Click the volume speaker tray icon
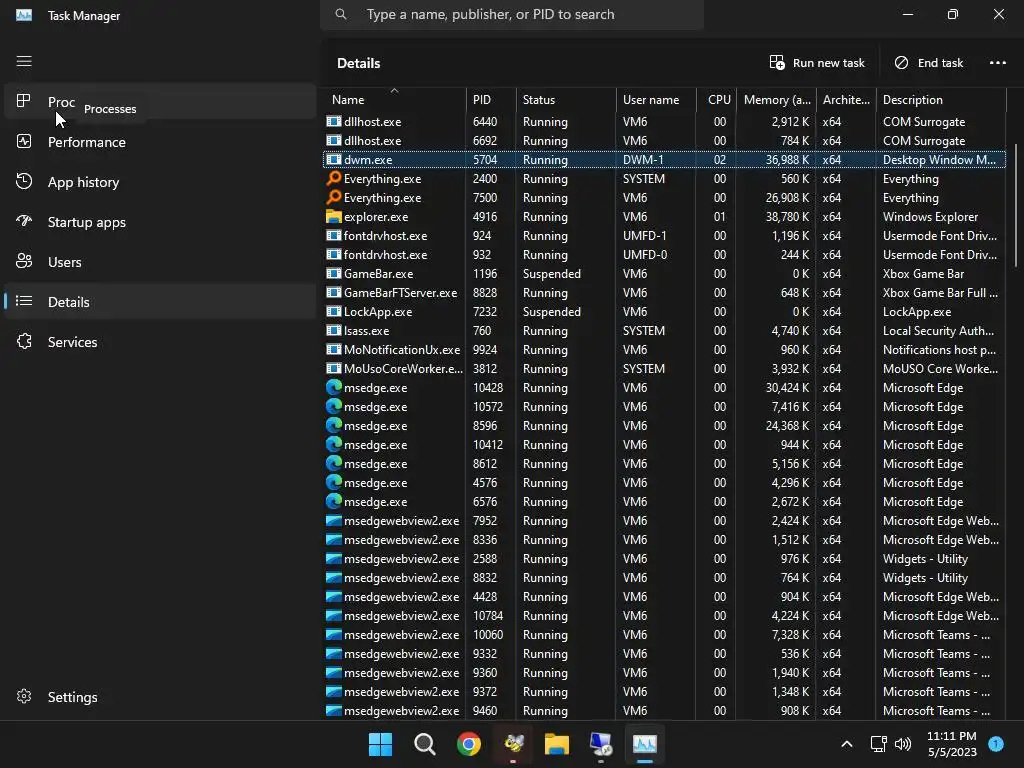The height and width of the screenshot is (768, 1024). (x=903, y=744)
